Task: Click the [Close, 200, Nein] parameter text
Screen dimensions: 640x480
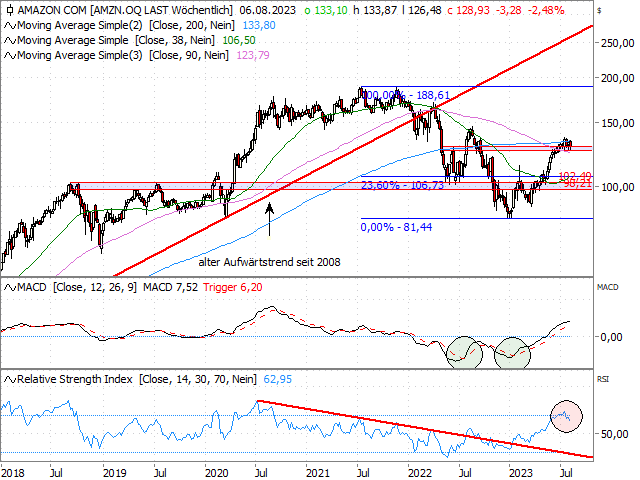Action: [x=192, y=25]
